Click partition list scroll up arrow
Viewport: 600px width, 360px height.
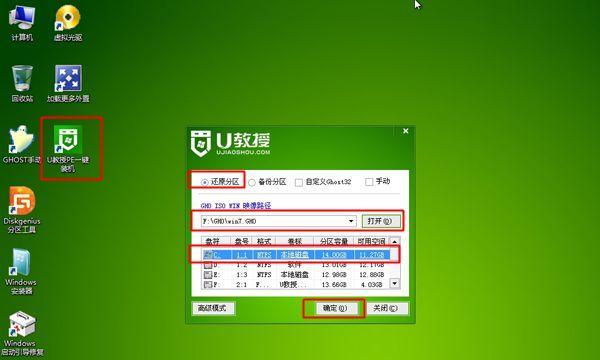coord(395,241)
